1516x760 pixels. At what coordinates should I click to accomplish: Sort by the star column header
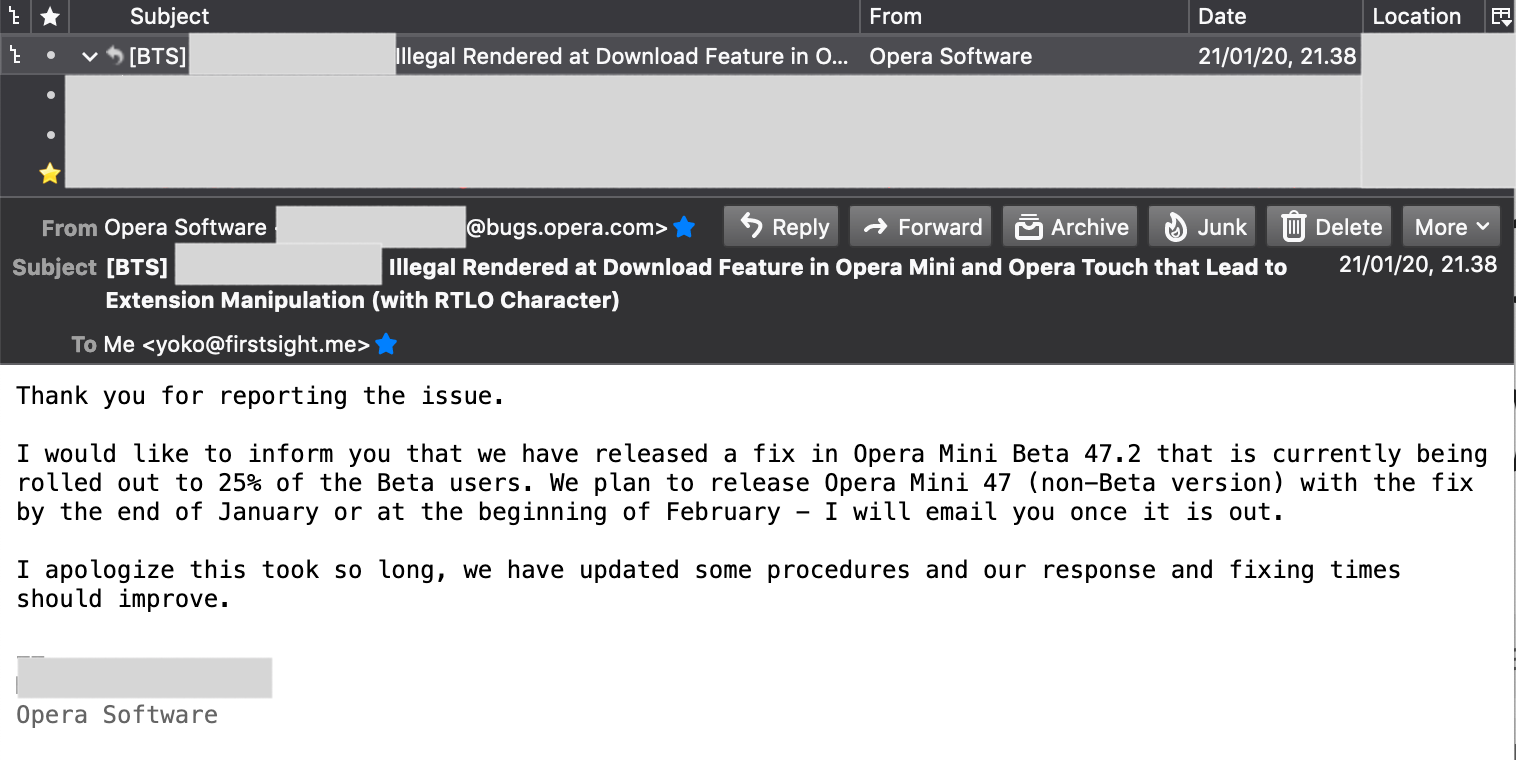click(x=50, y=16)
